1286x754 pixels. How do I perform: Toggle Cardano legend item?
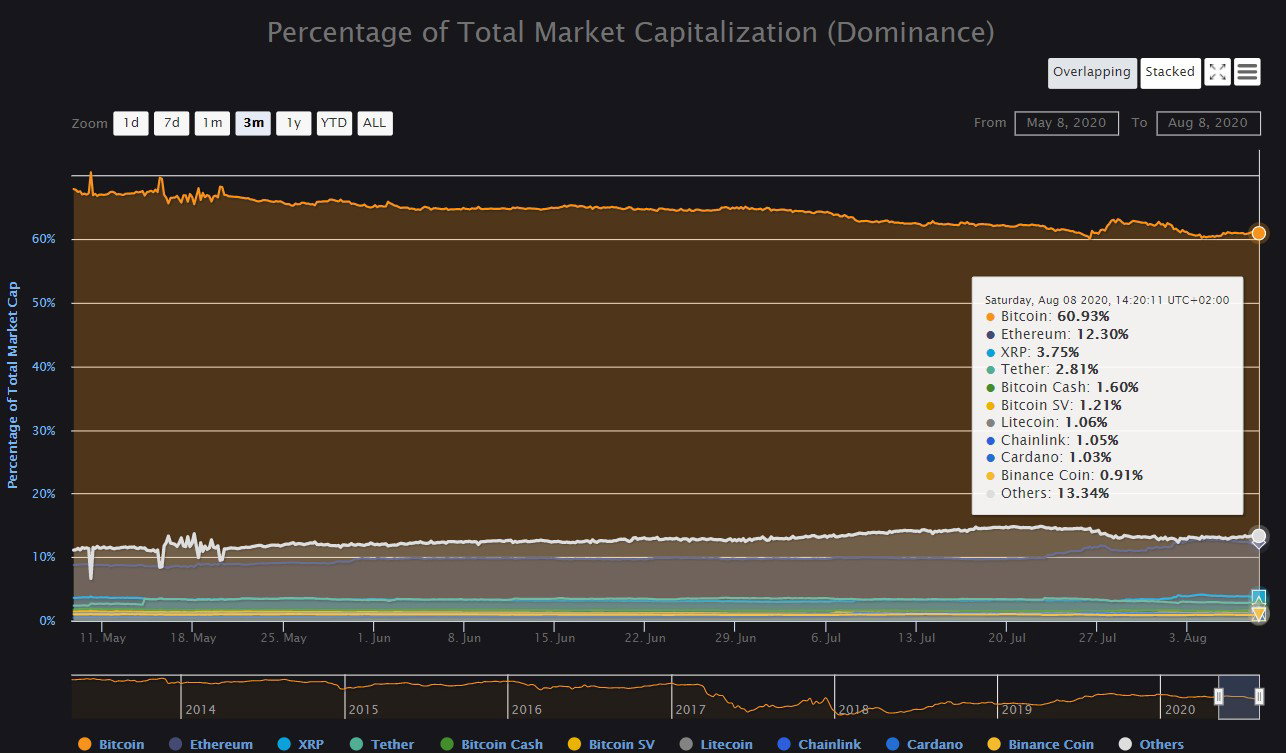point(924,744)
